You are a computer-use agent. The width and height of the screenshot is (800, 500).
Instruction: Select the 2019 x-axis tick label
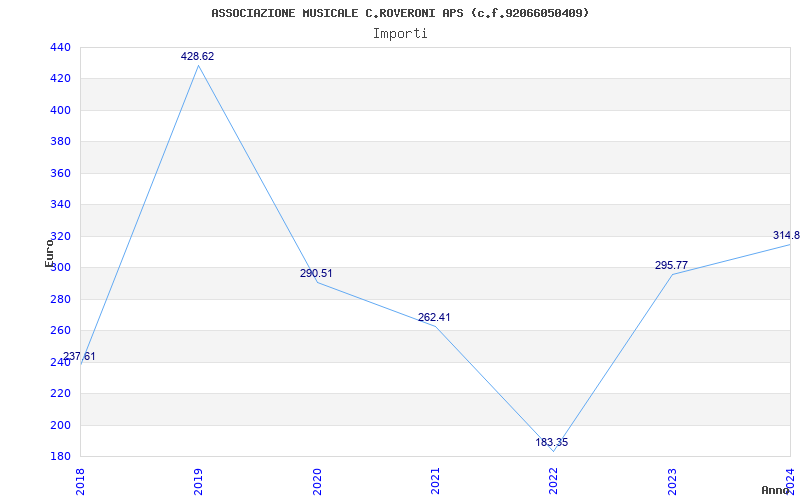pyautogui.click(x=198, y=481)
